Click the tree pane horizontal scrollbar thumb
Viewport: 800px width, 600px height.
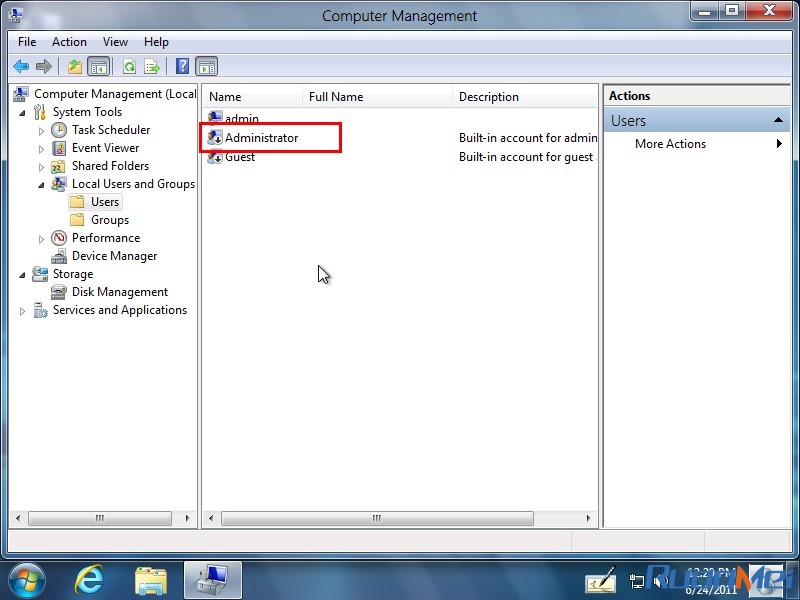100,518
